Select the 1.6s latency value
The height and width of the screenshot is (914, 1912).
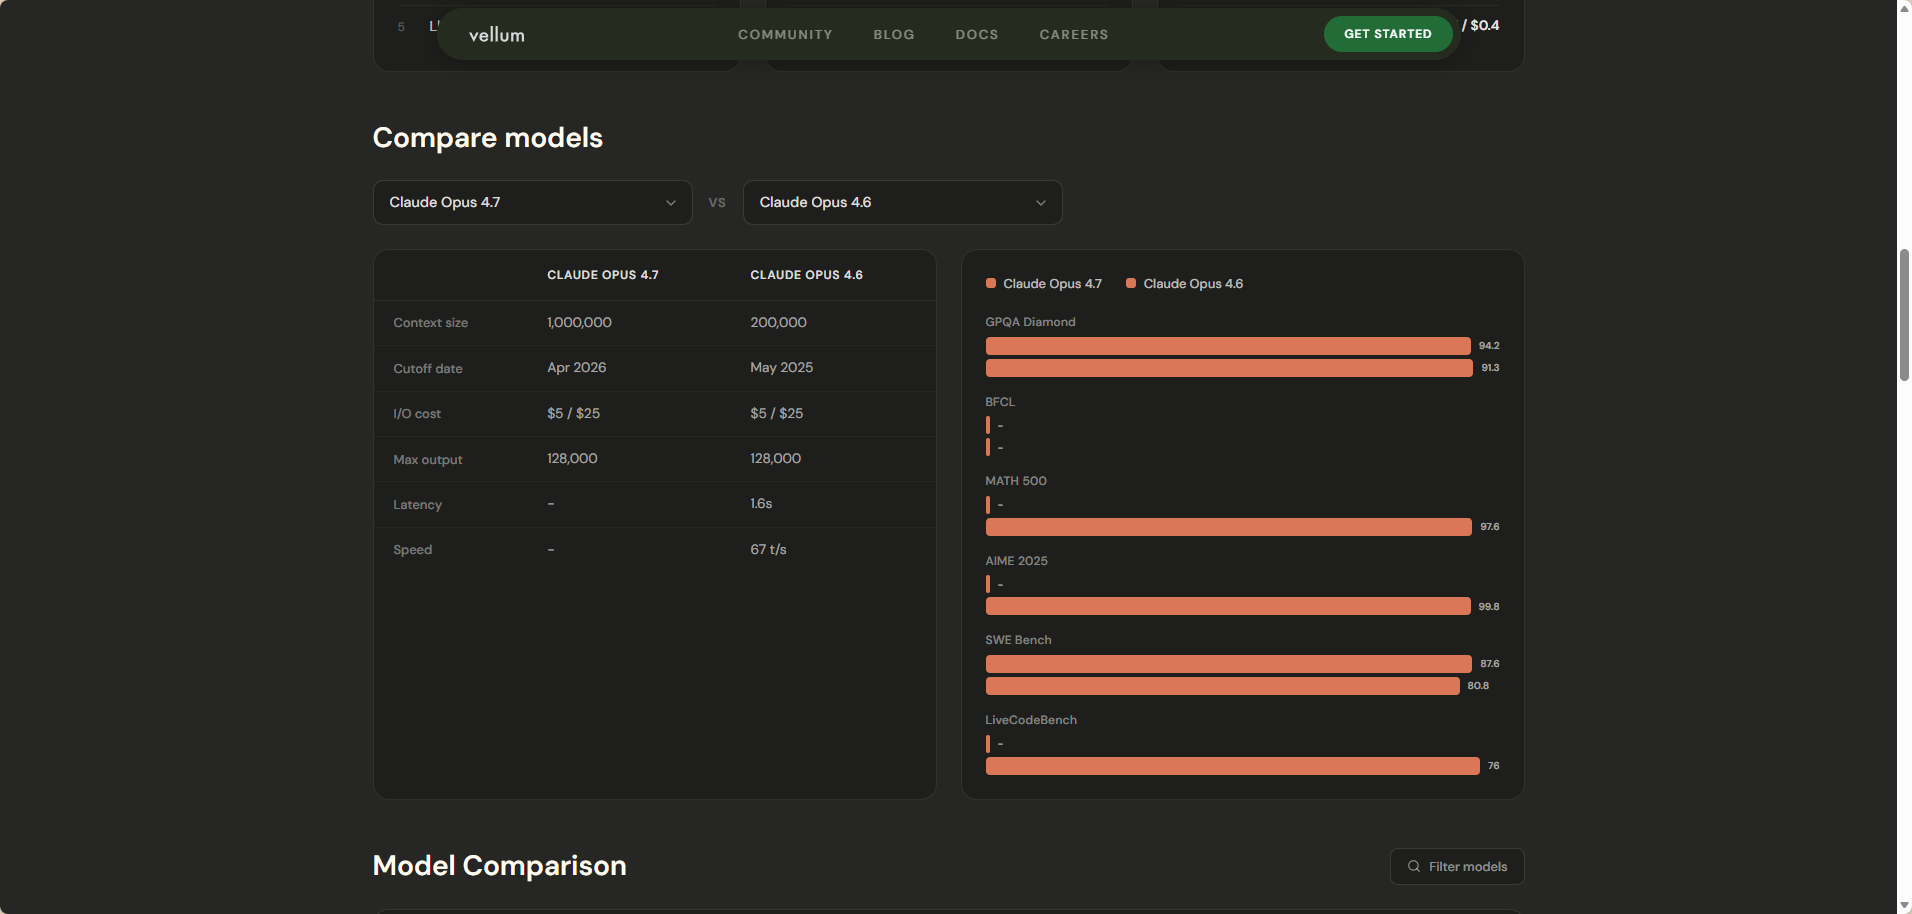761,503
